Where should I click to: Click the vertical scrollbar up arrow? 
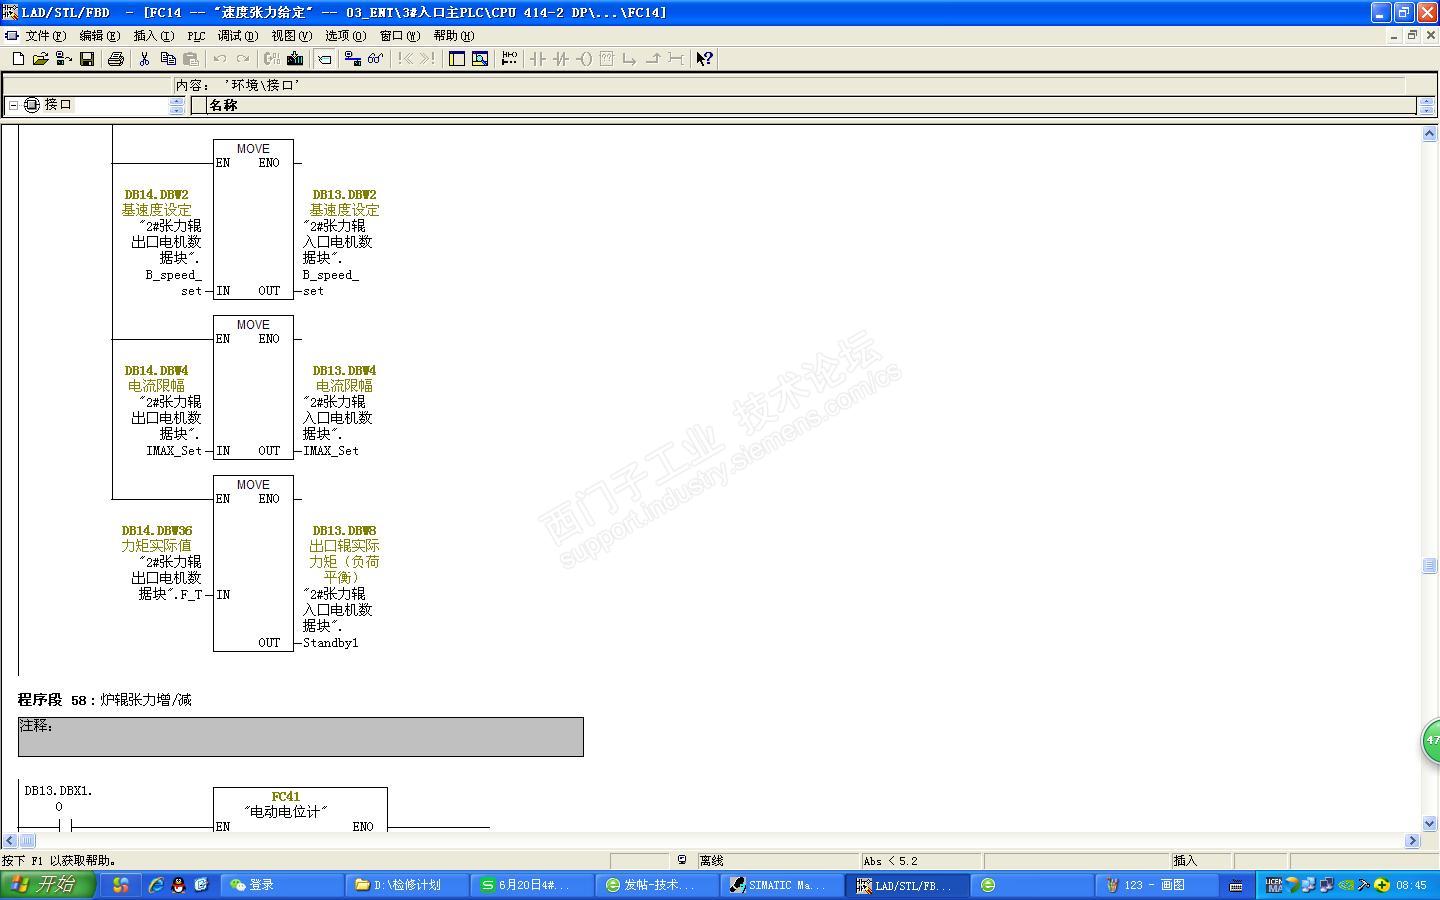(1429, 134)
